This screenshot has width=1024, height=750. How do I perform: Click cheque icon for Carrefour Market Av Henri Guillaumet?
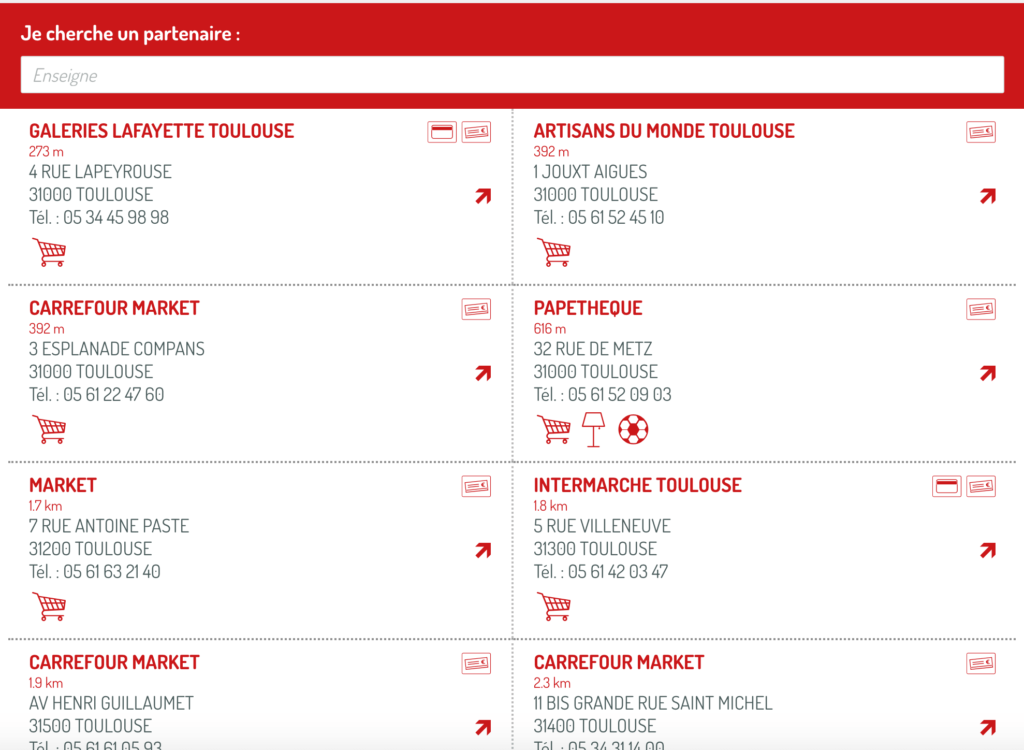point(476,663)
